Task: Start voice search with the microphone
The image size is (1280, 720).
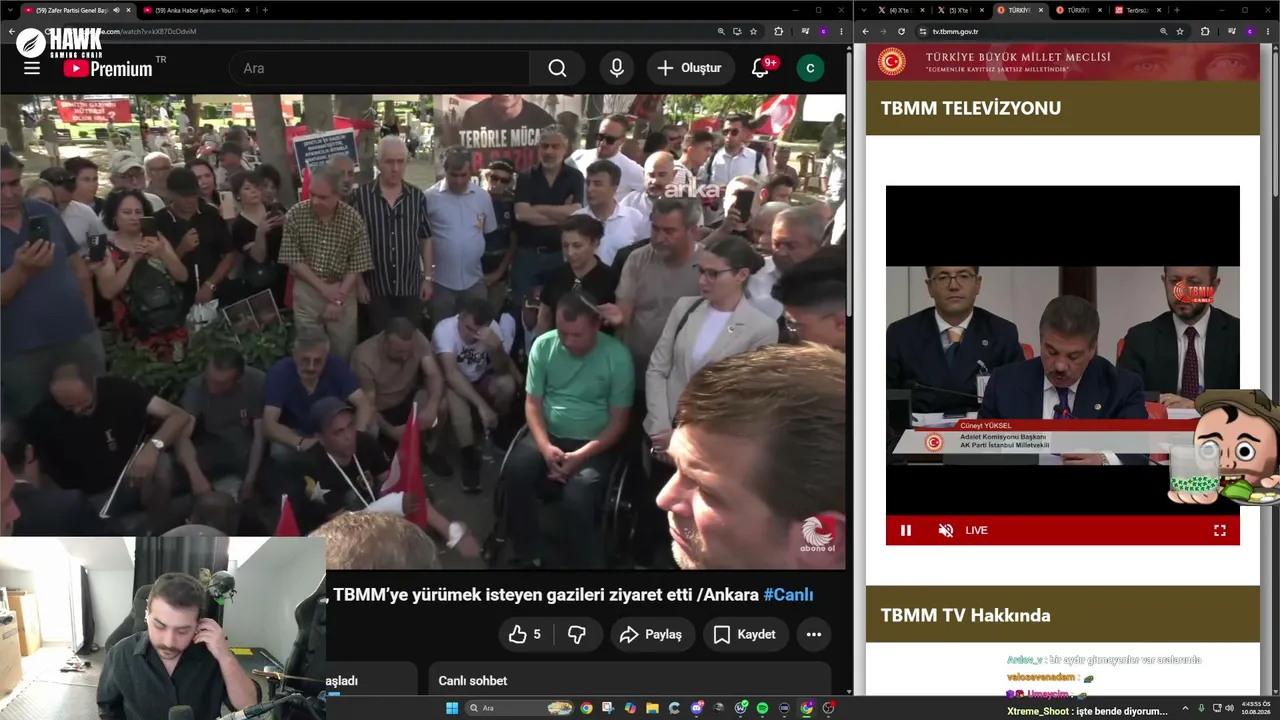Action: (x=617, y=68)
